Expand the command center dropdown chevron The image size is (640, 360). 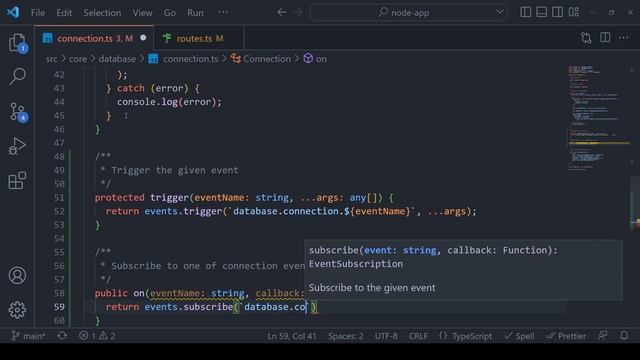click(x=500, y=12)
